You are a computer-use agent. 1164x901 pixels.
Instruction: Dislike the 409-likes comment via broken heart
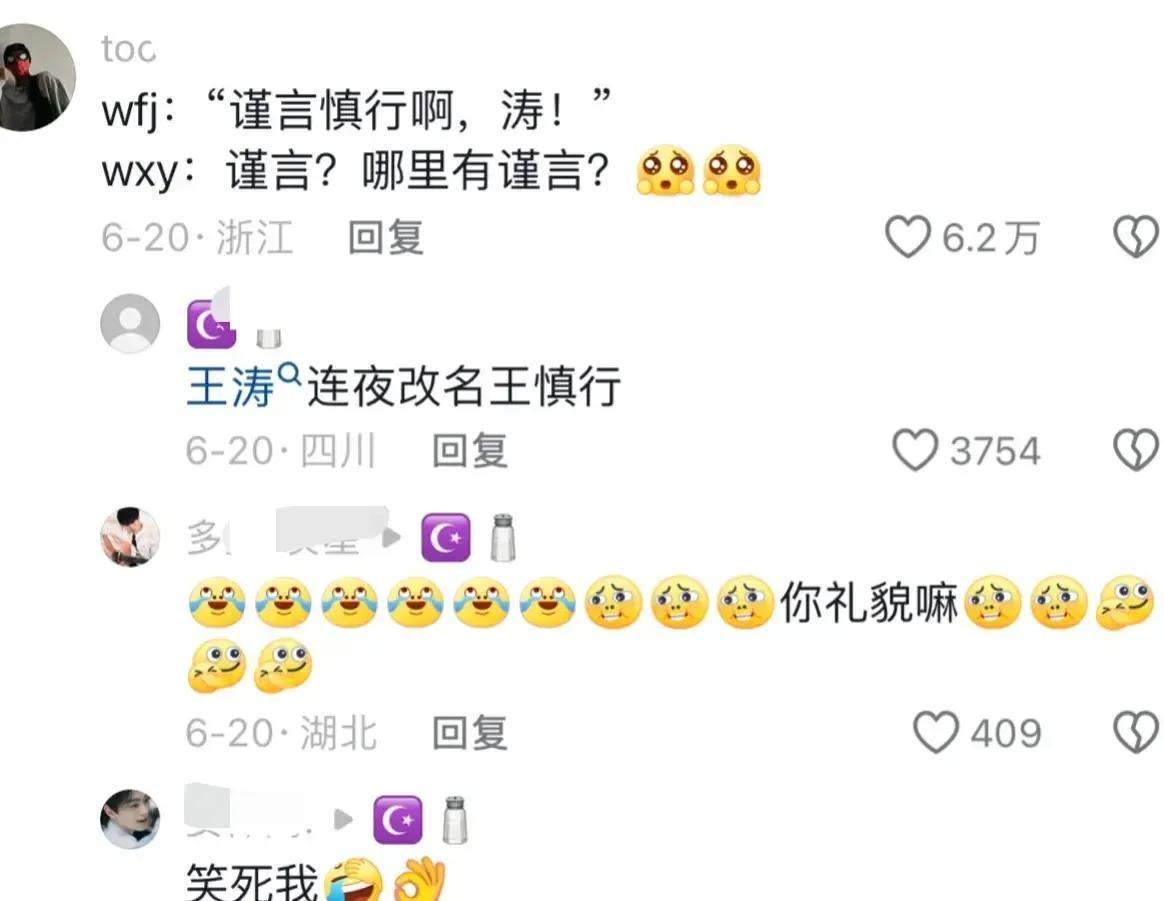(x=1136, y=732)
